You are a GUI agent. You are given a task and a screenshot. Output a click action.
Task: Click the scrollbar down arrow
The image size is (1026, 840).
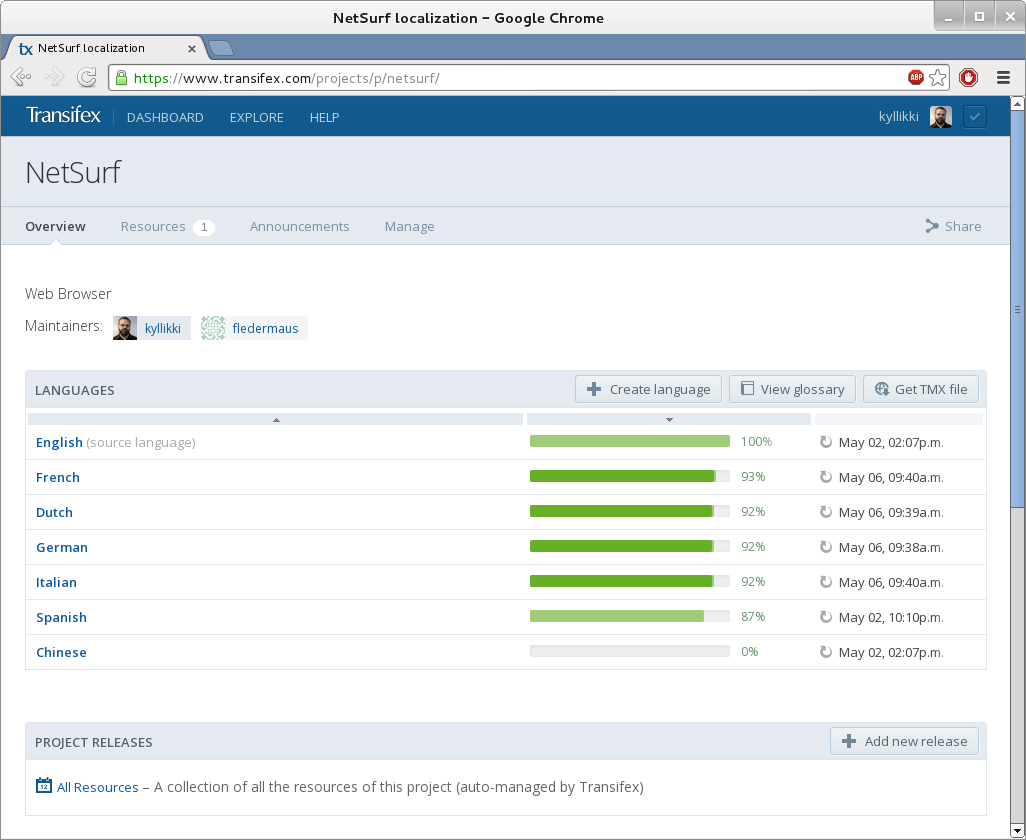pos(1017,832)
